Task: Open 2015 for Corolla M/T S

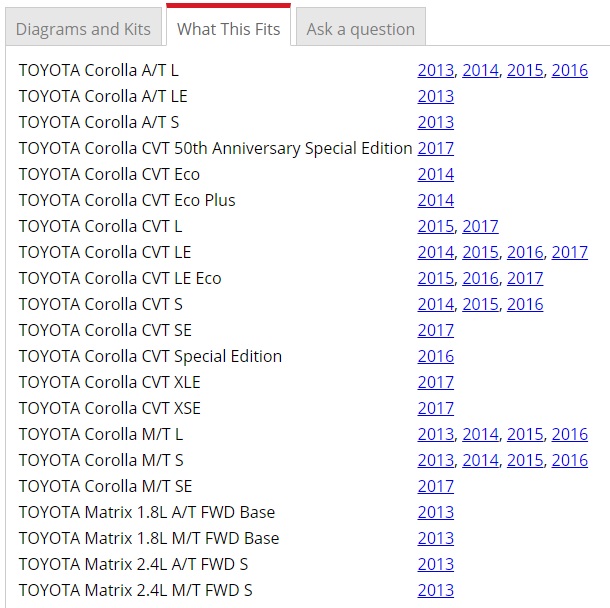Action: click(x=524, y=460)
